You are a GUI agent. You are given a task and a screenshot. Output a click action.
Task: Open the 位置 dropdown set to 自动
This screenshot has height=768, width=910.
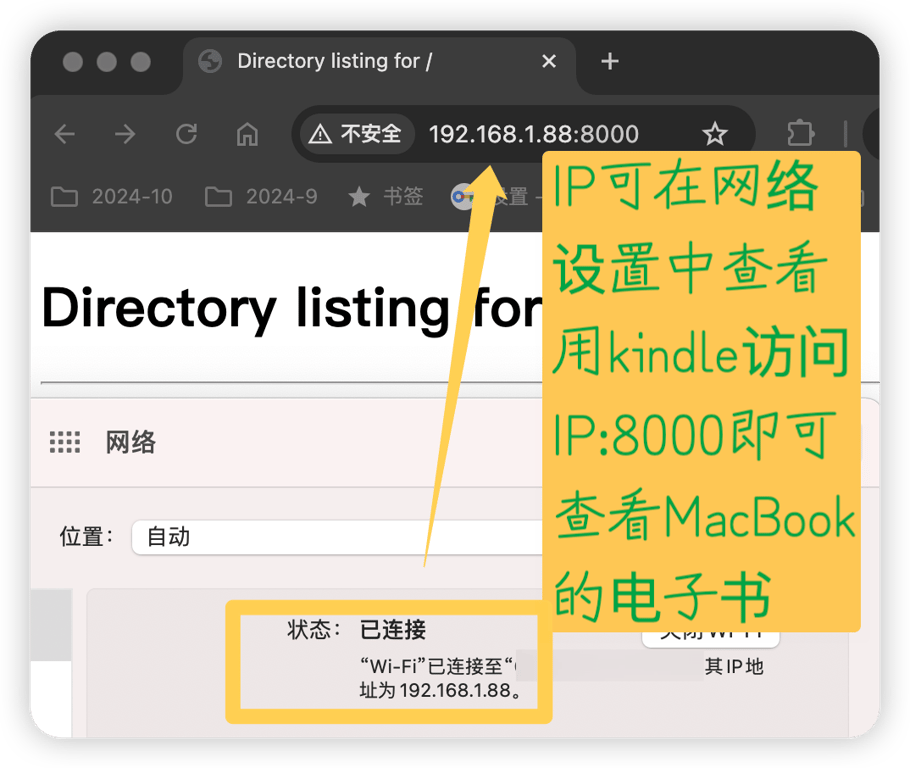[337, 538]
